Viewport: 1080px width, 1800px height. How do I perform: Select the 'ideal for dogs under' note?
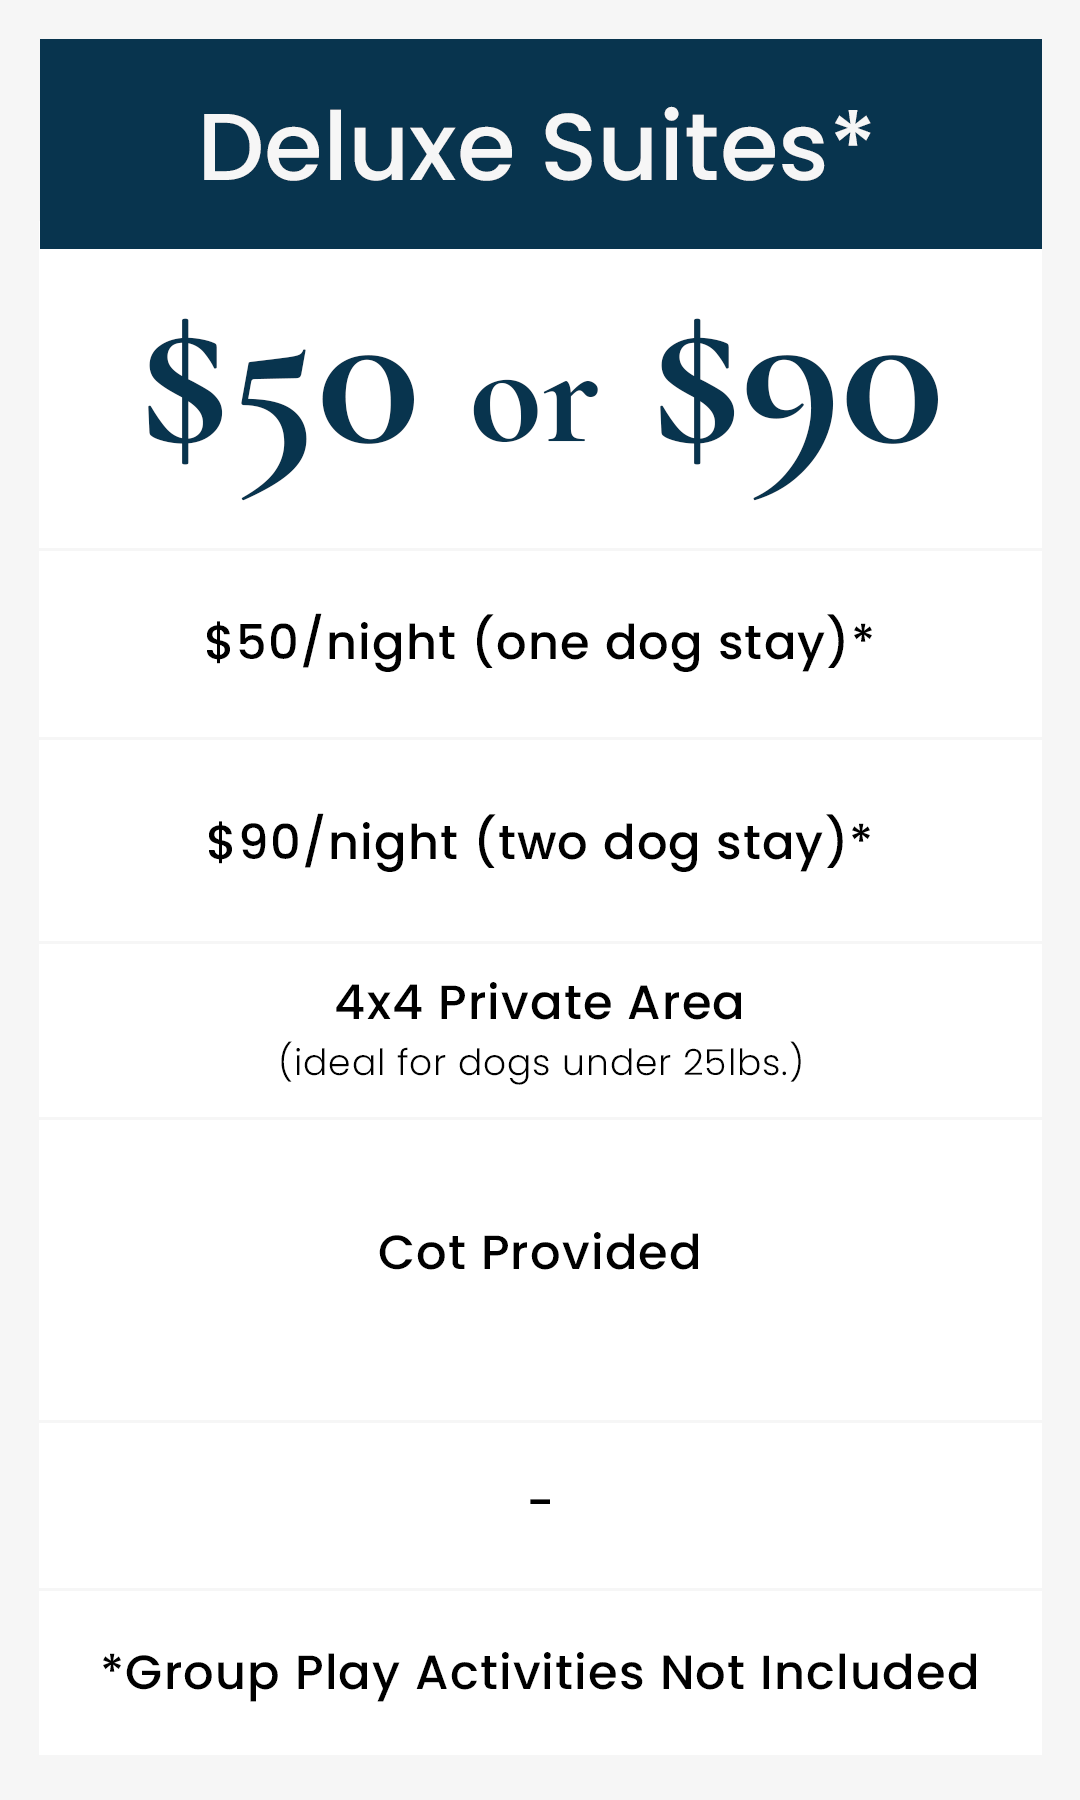[x=477, y=1064]
